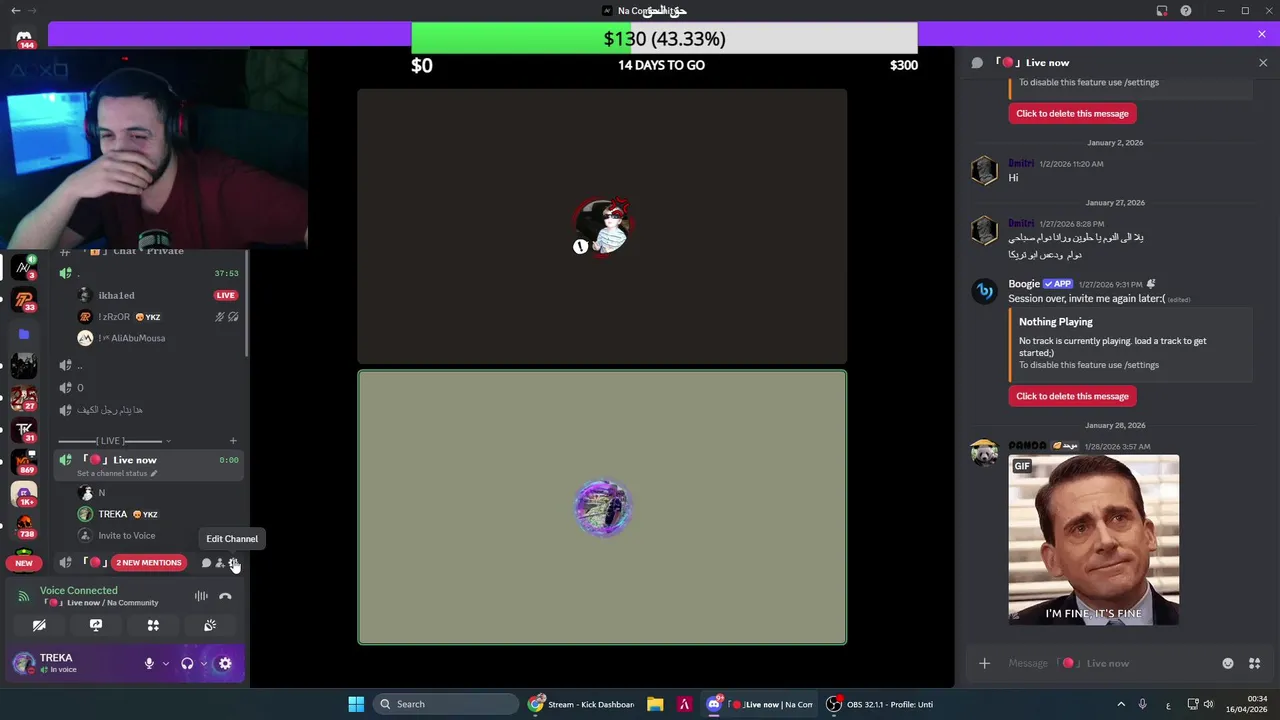Open the Direct Messages home icon

click(24, 37)
